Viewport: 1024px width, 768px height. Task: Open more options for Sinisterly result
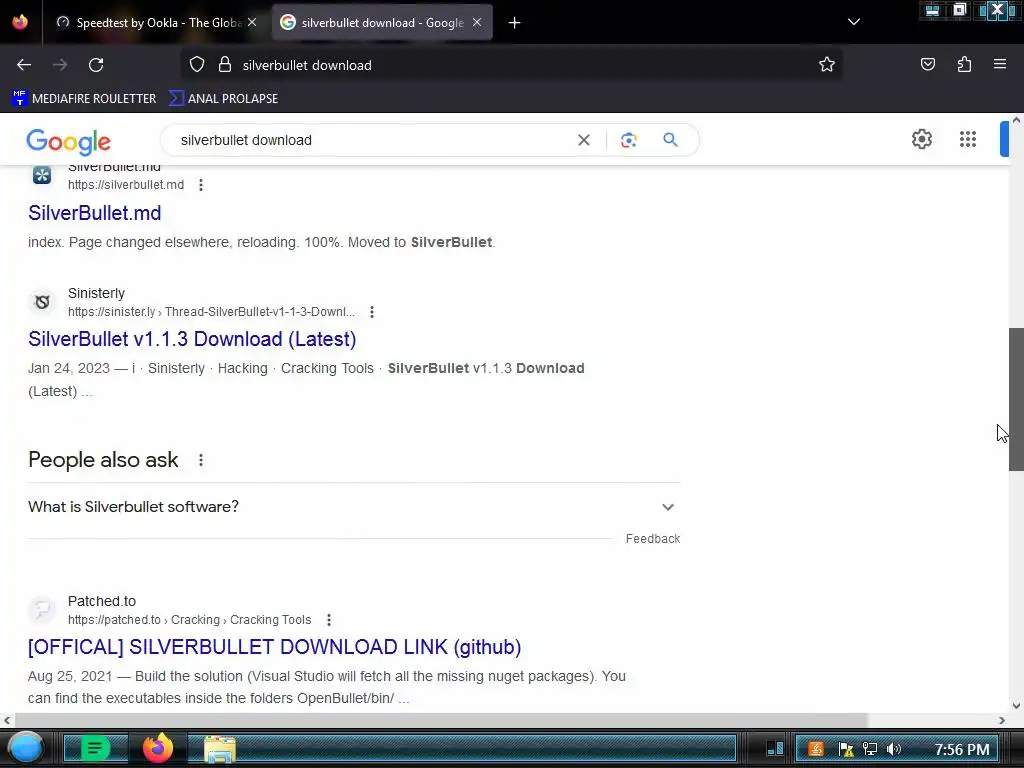[372, 312]
